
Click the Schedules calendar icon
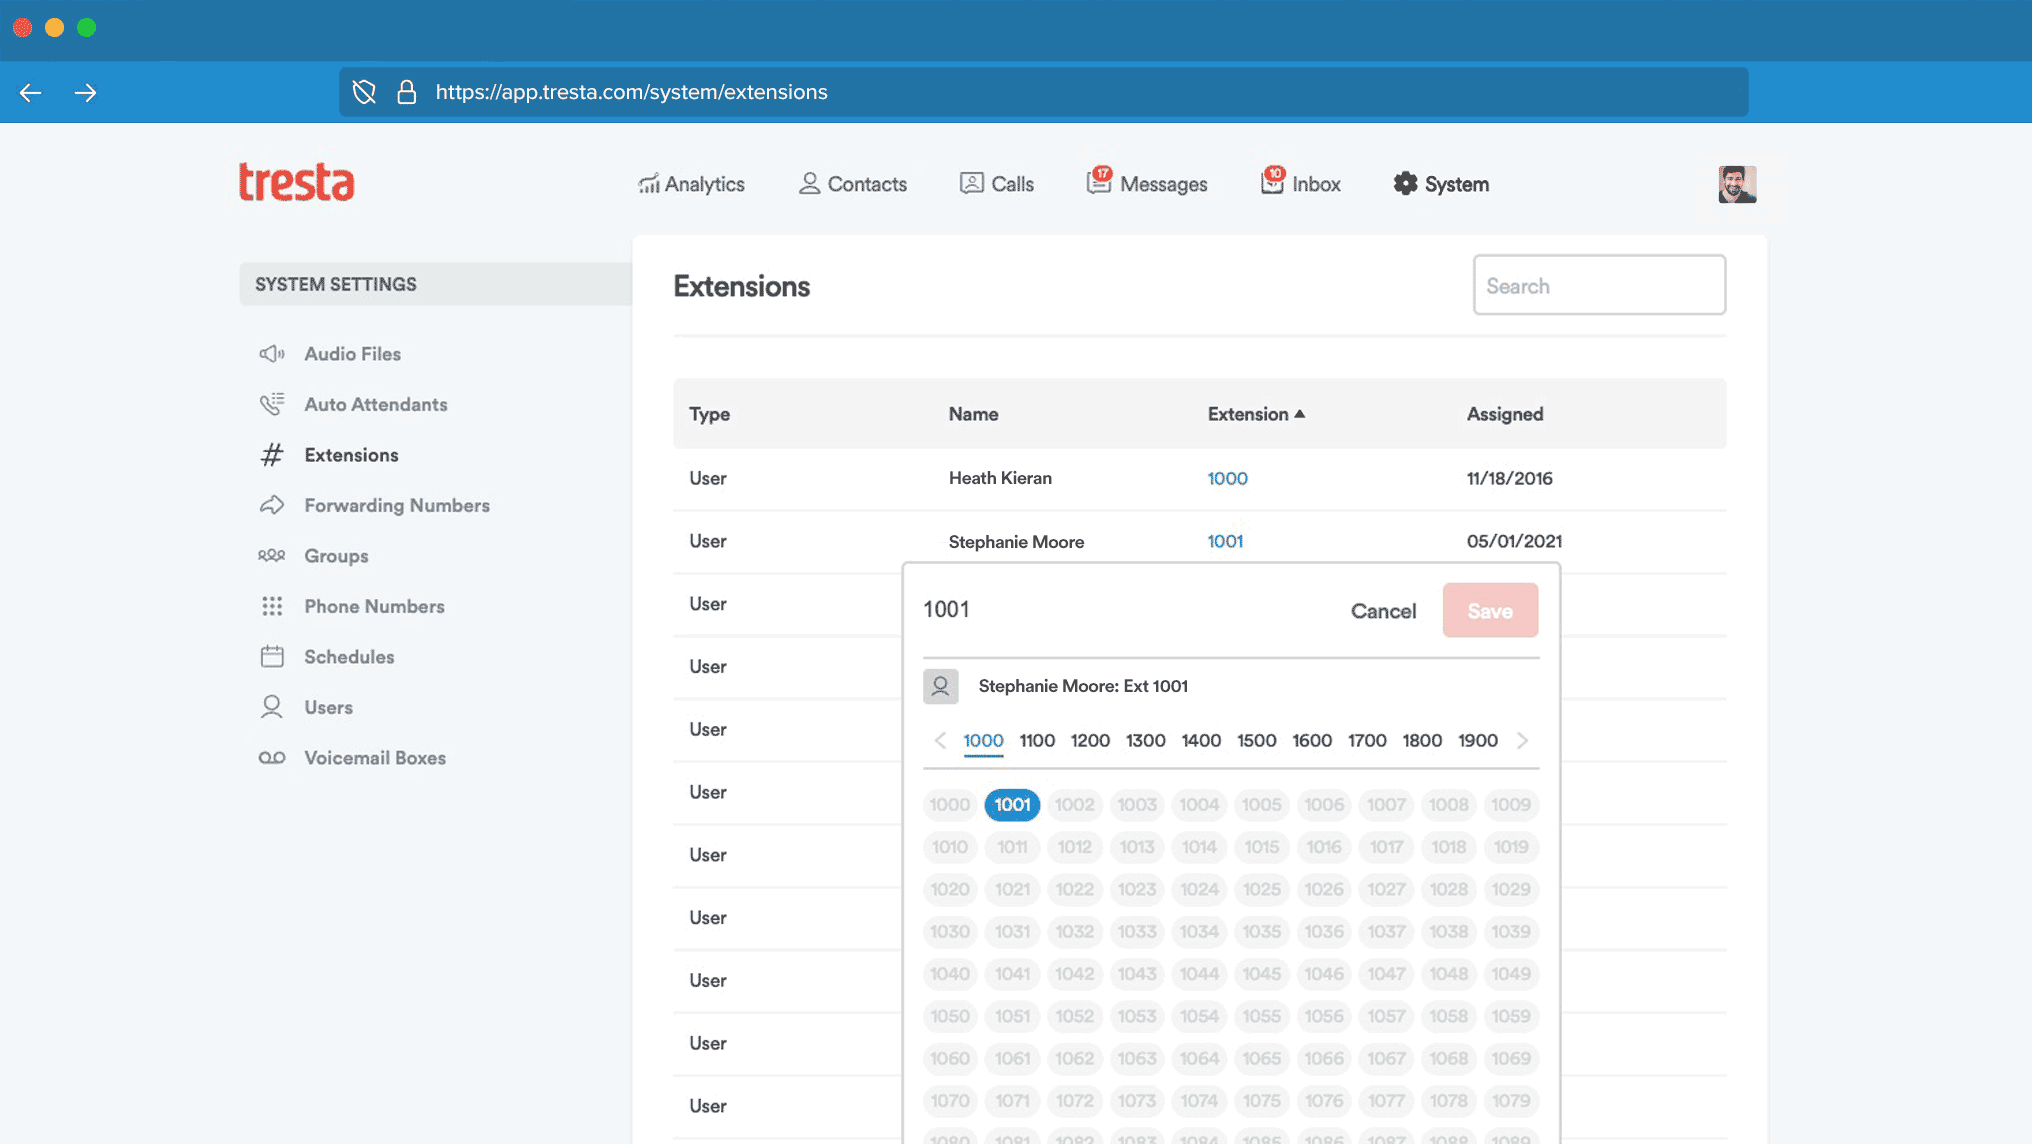272,657
